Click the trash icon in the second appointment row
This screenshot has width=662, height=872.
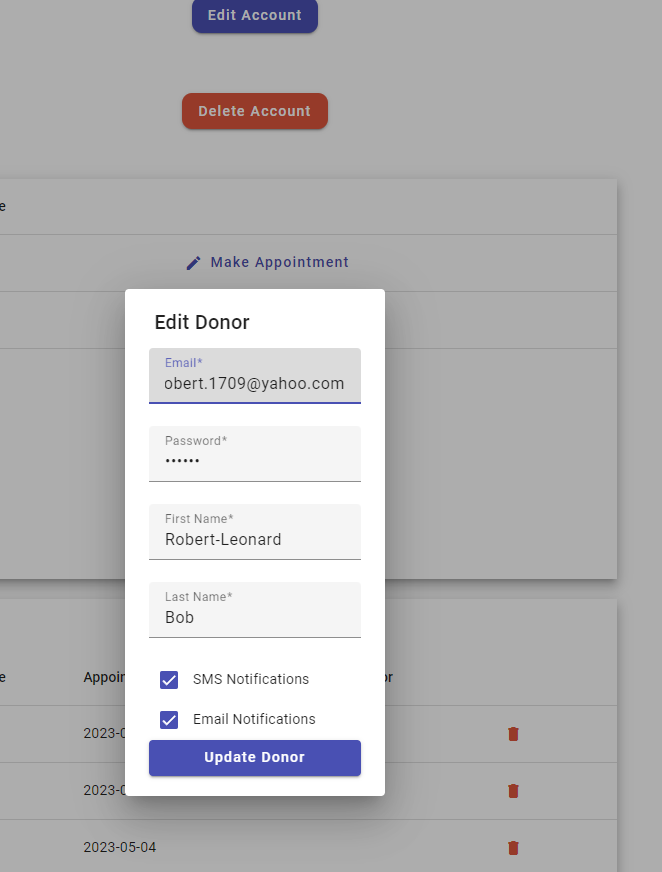pos(513,791)
